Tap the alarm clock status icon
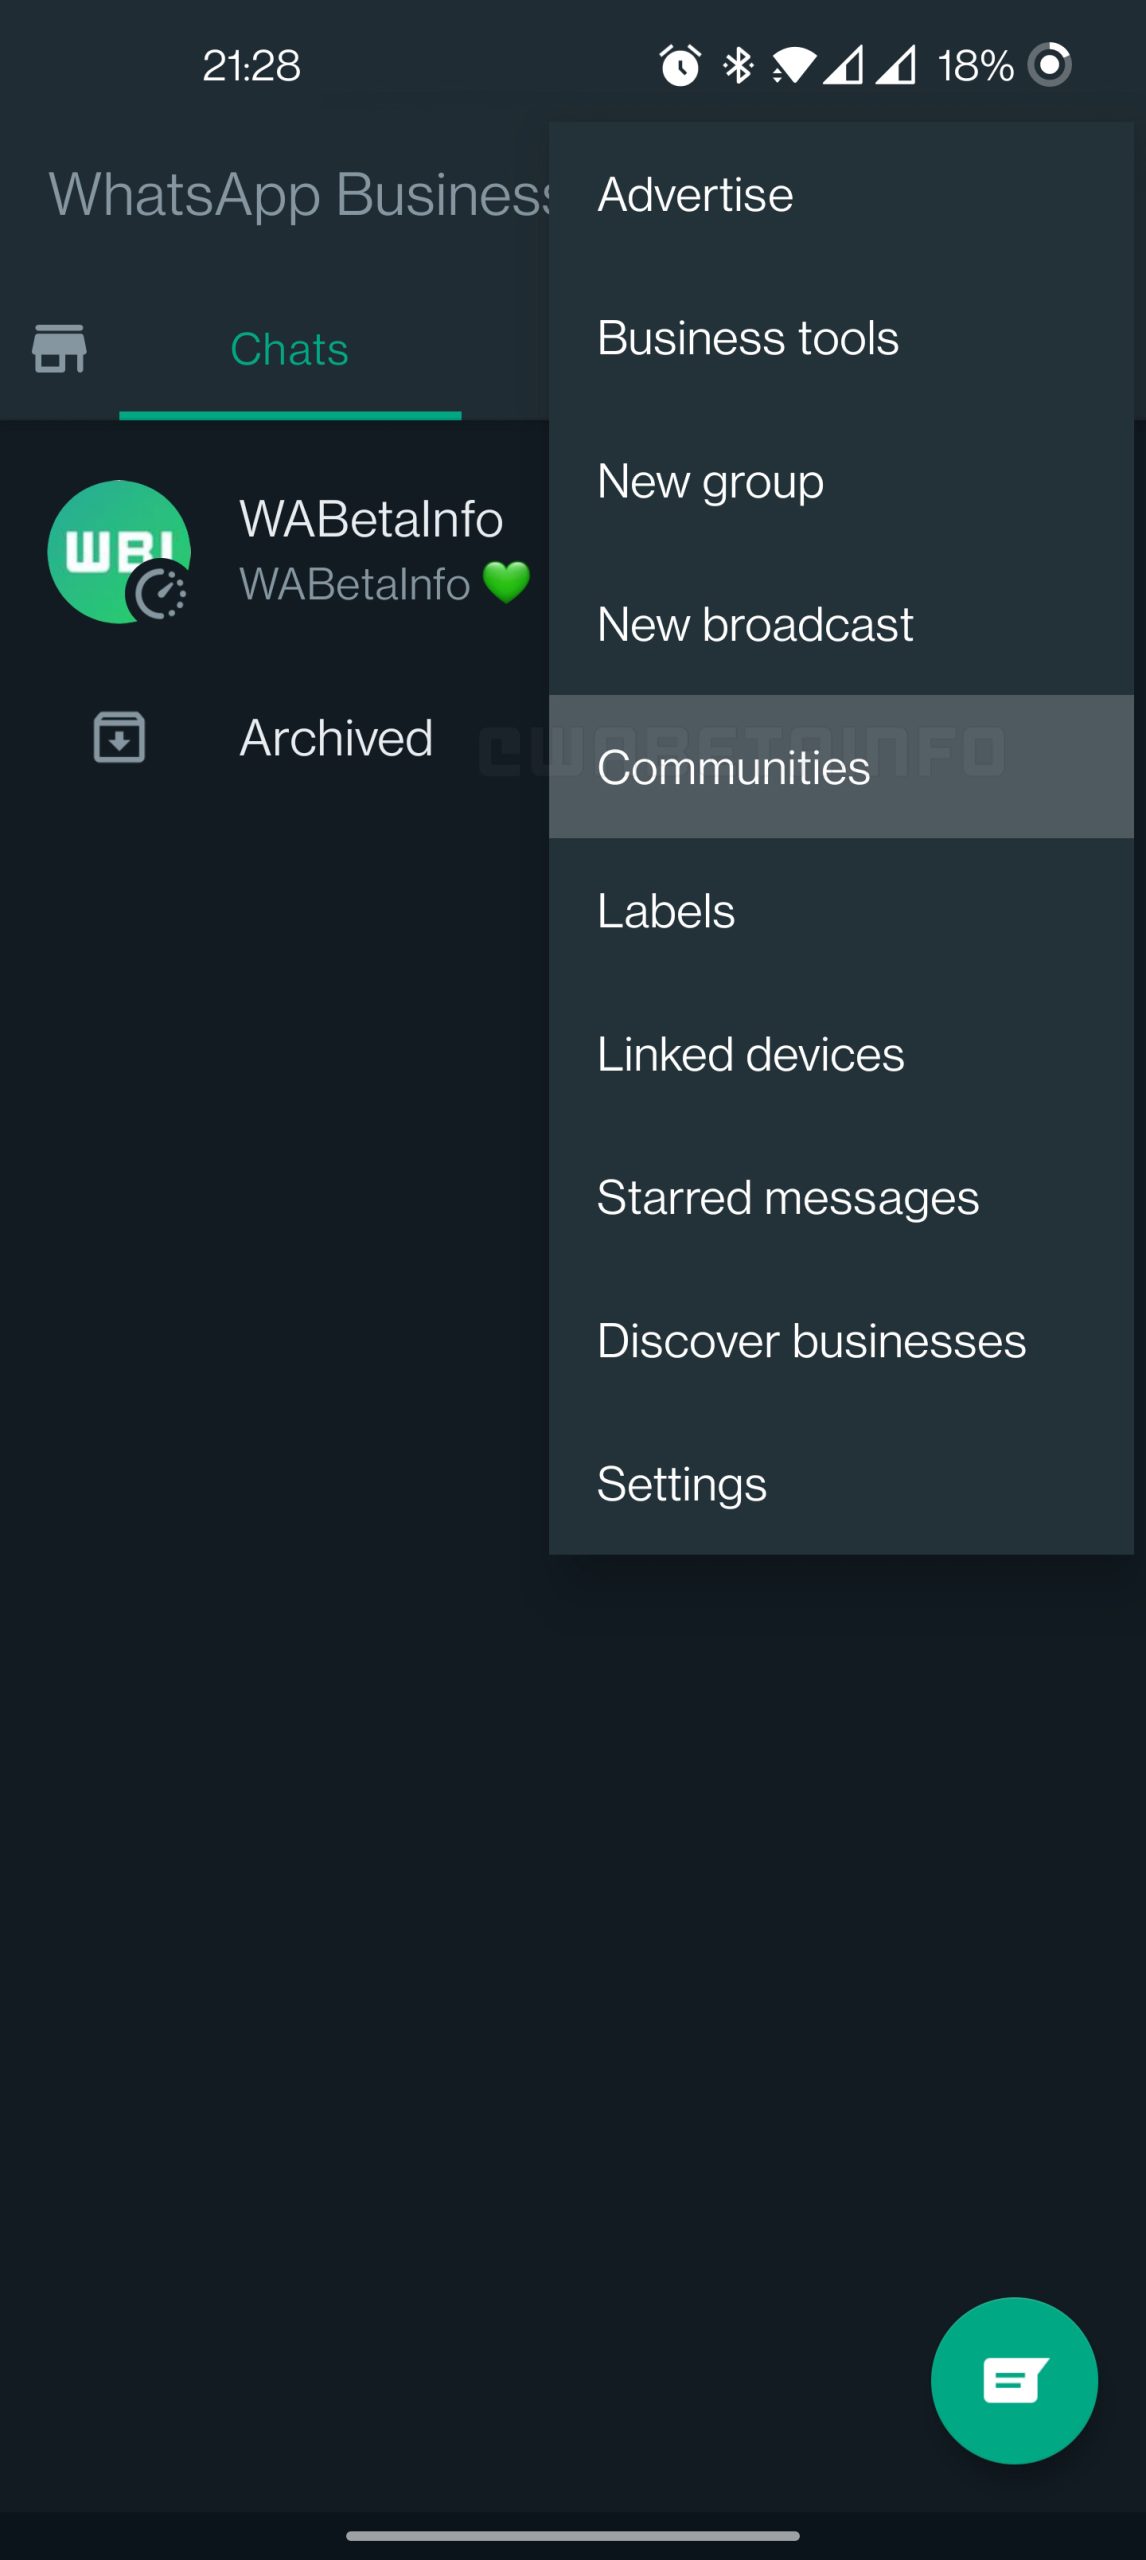The image size is (1146, 2560). point(680,66)
